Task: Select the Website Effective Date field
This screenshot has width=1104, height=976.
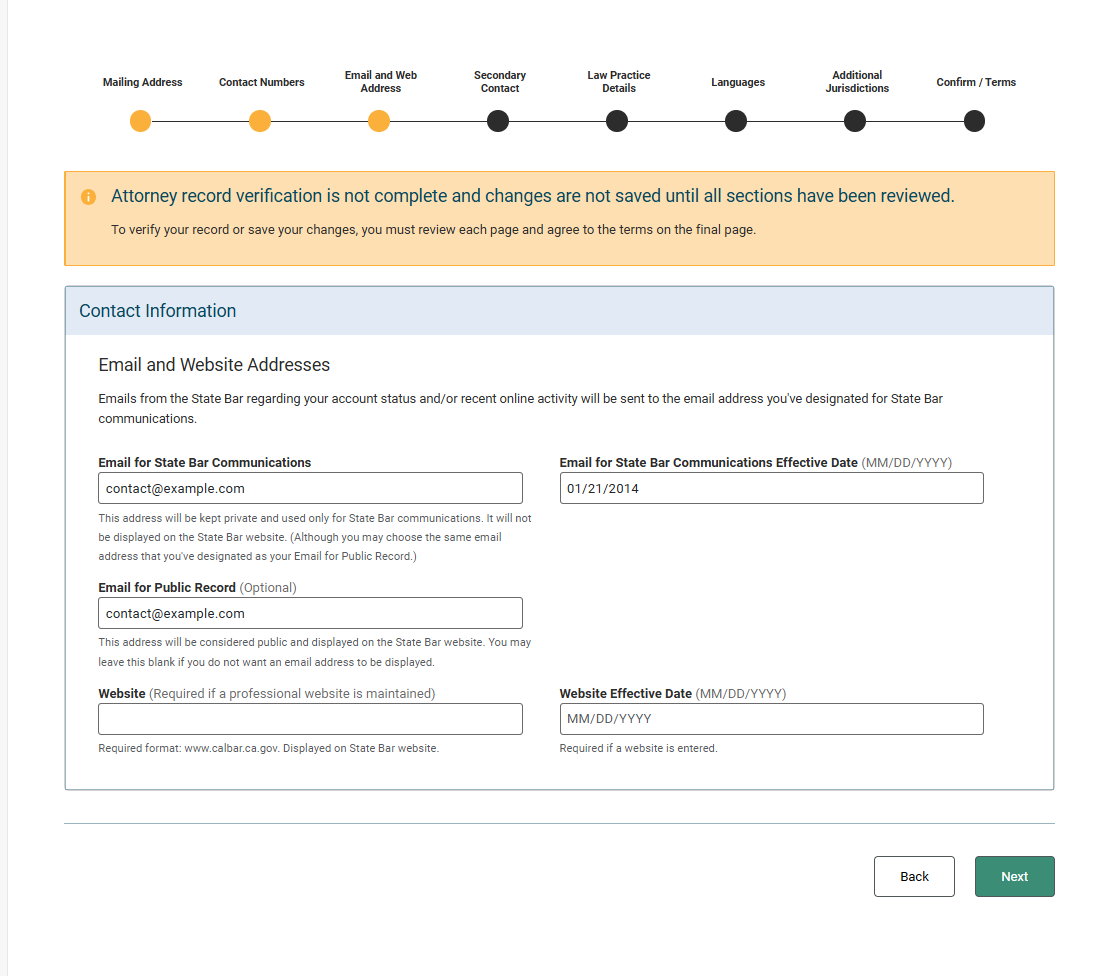Action: (771, 719)
